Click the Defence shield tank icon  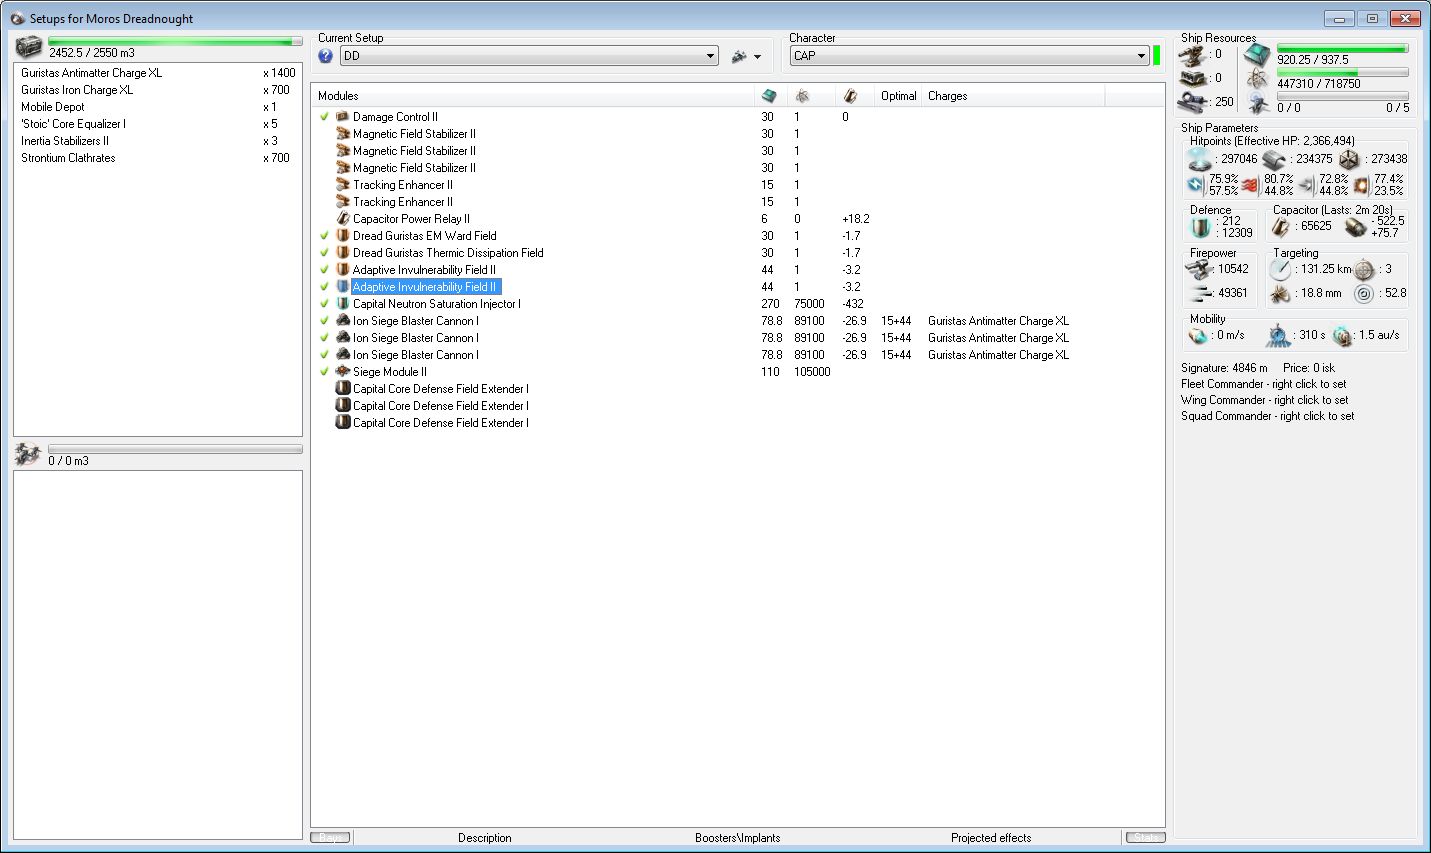point(1201,227)
